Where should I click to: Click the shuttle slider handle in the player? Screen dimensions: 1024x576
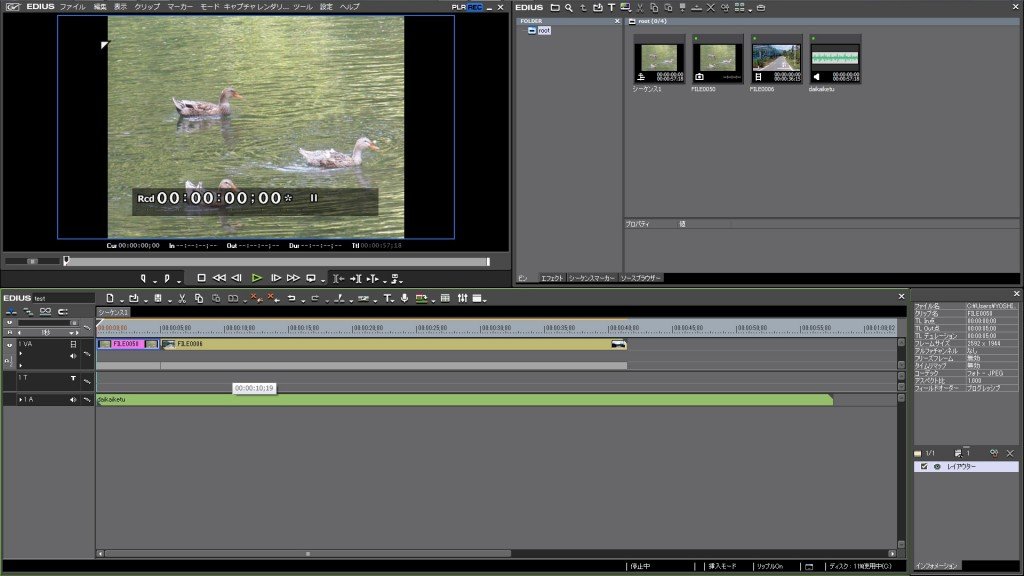coord(32,261)
